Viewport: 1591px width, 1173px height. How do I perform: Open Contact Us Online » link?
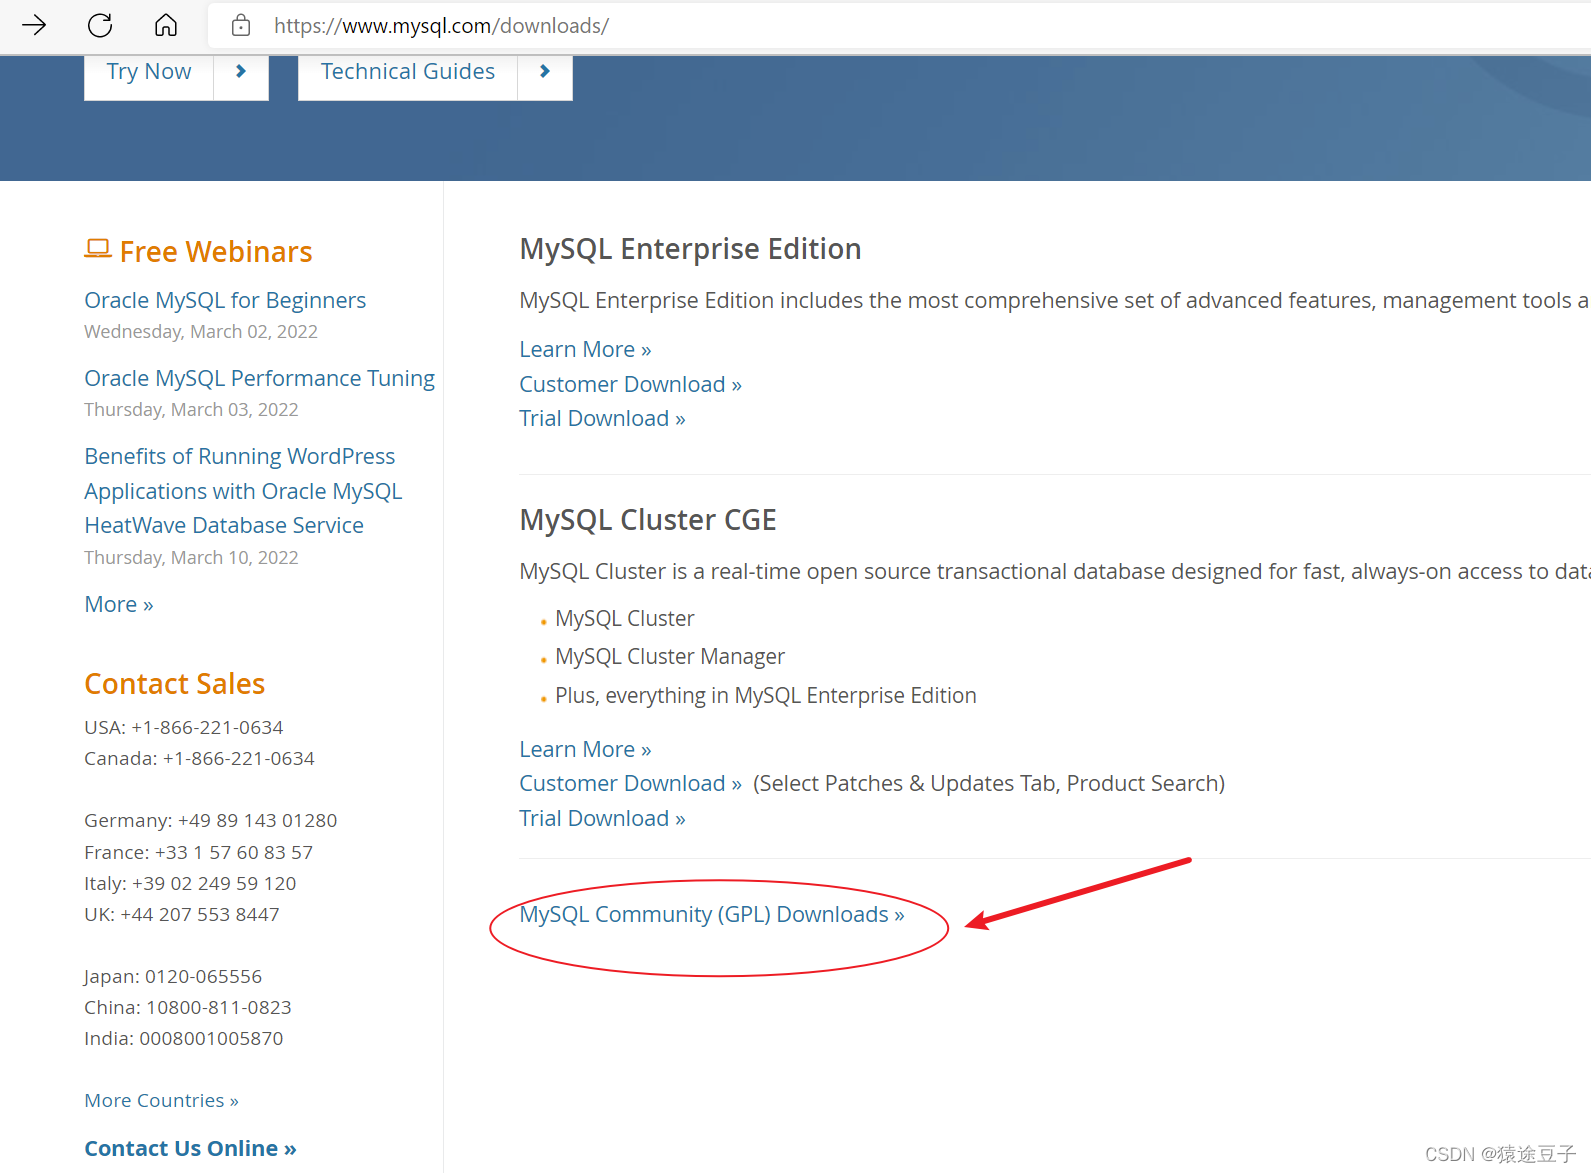(x=190, y=1148)
